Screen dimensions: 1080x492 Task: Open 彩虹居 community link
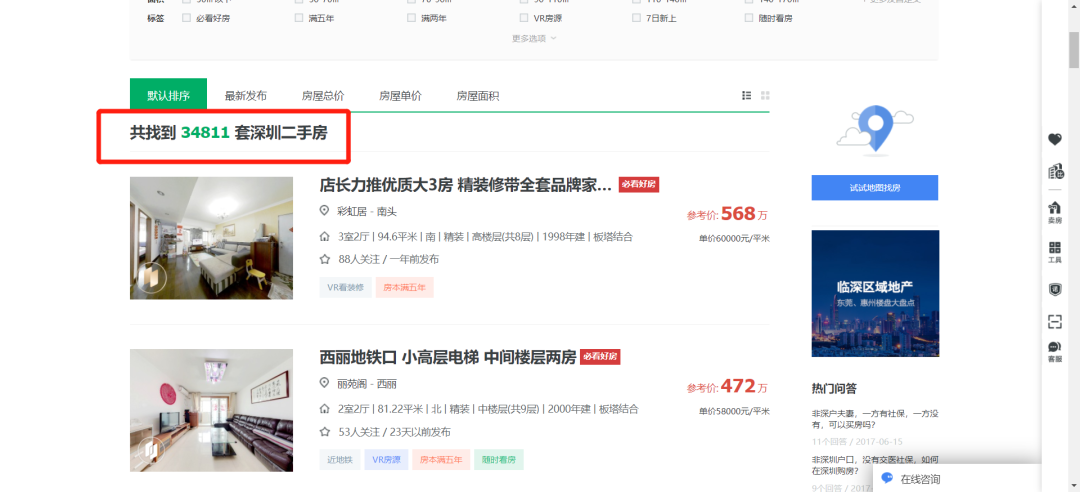point(351,212)
